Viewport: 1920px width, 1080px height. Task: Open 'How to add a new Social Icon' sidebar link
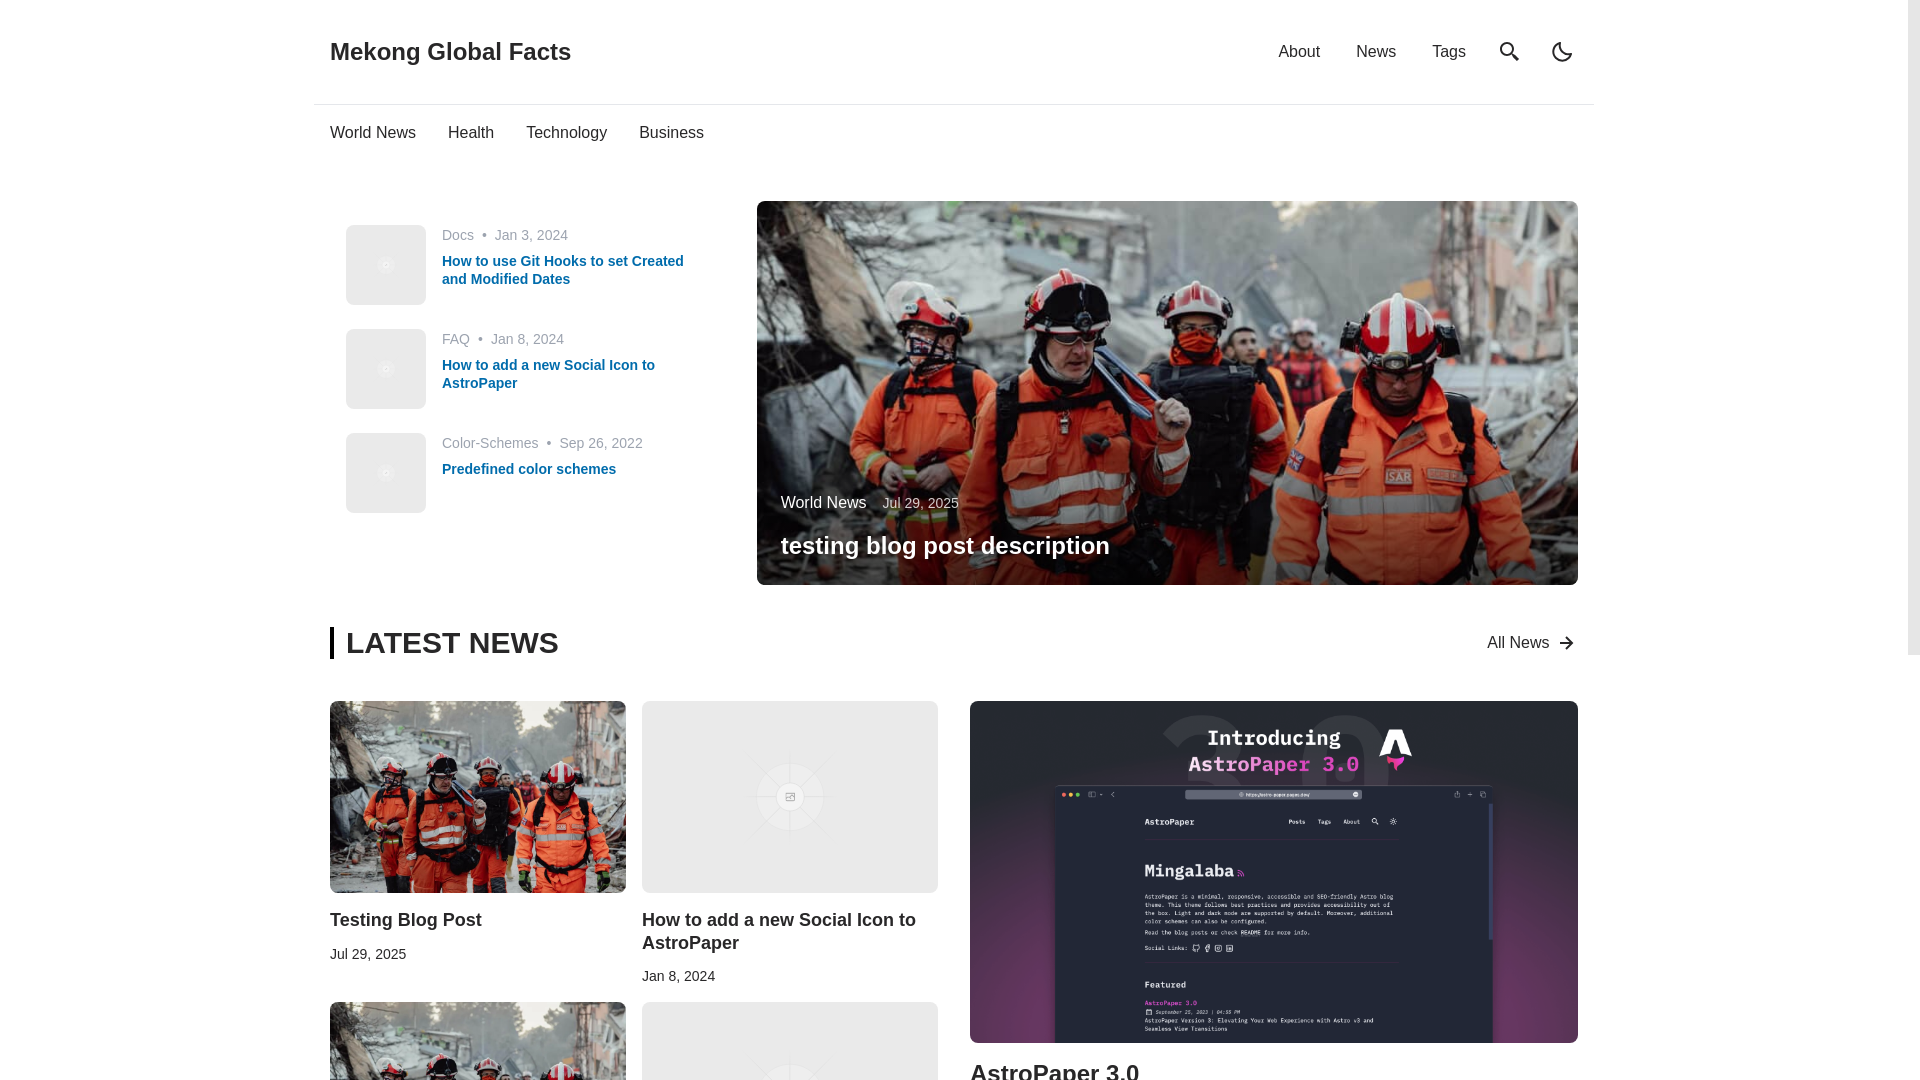(548, 374)
